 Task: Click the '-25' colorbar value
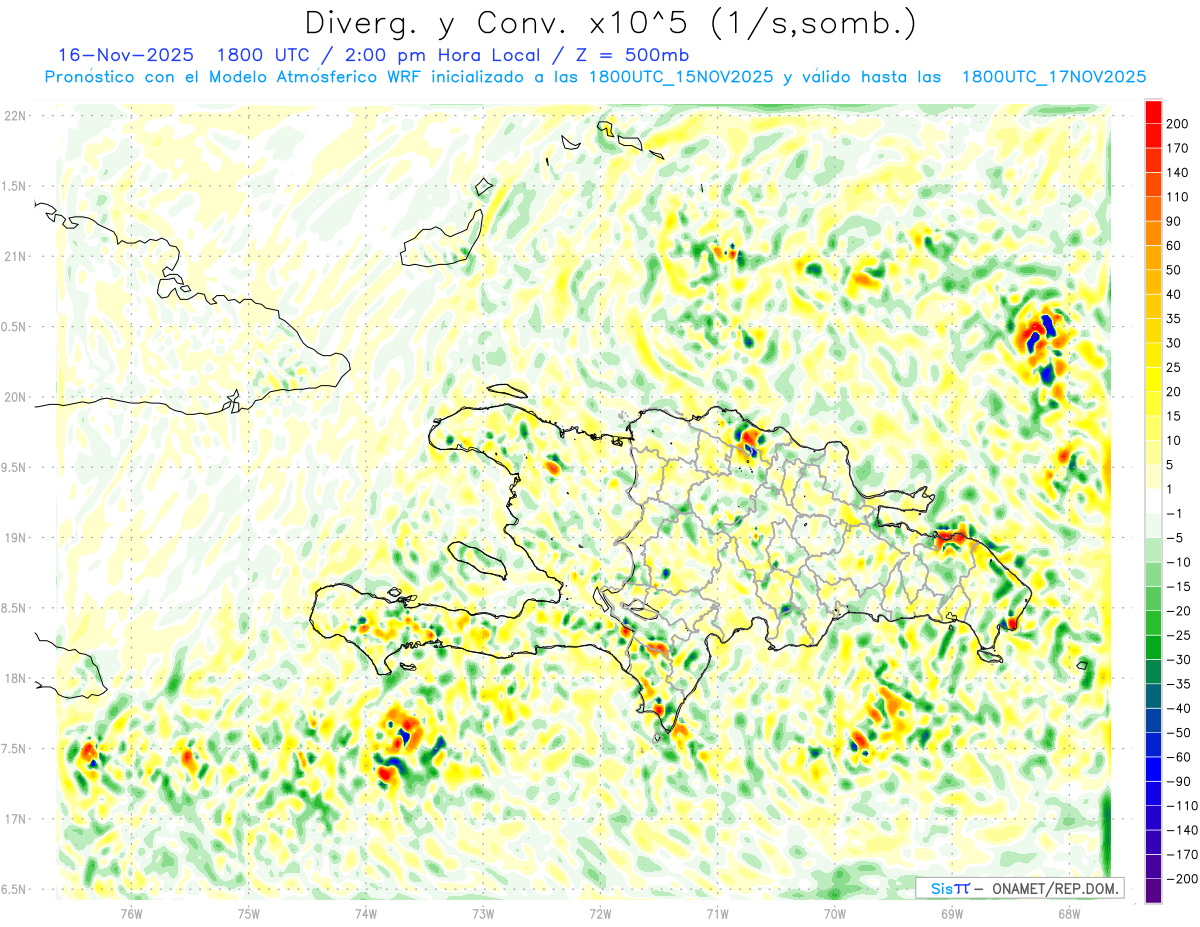point(1179,636)
